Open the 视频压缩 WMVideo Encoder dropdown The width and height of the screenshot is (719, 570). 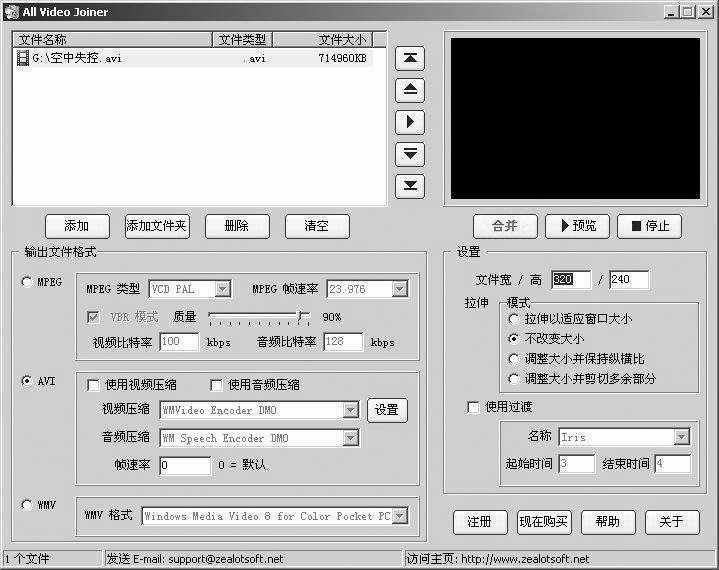[x=350, y=410]
